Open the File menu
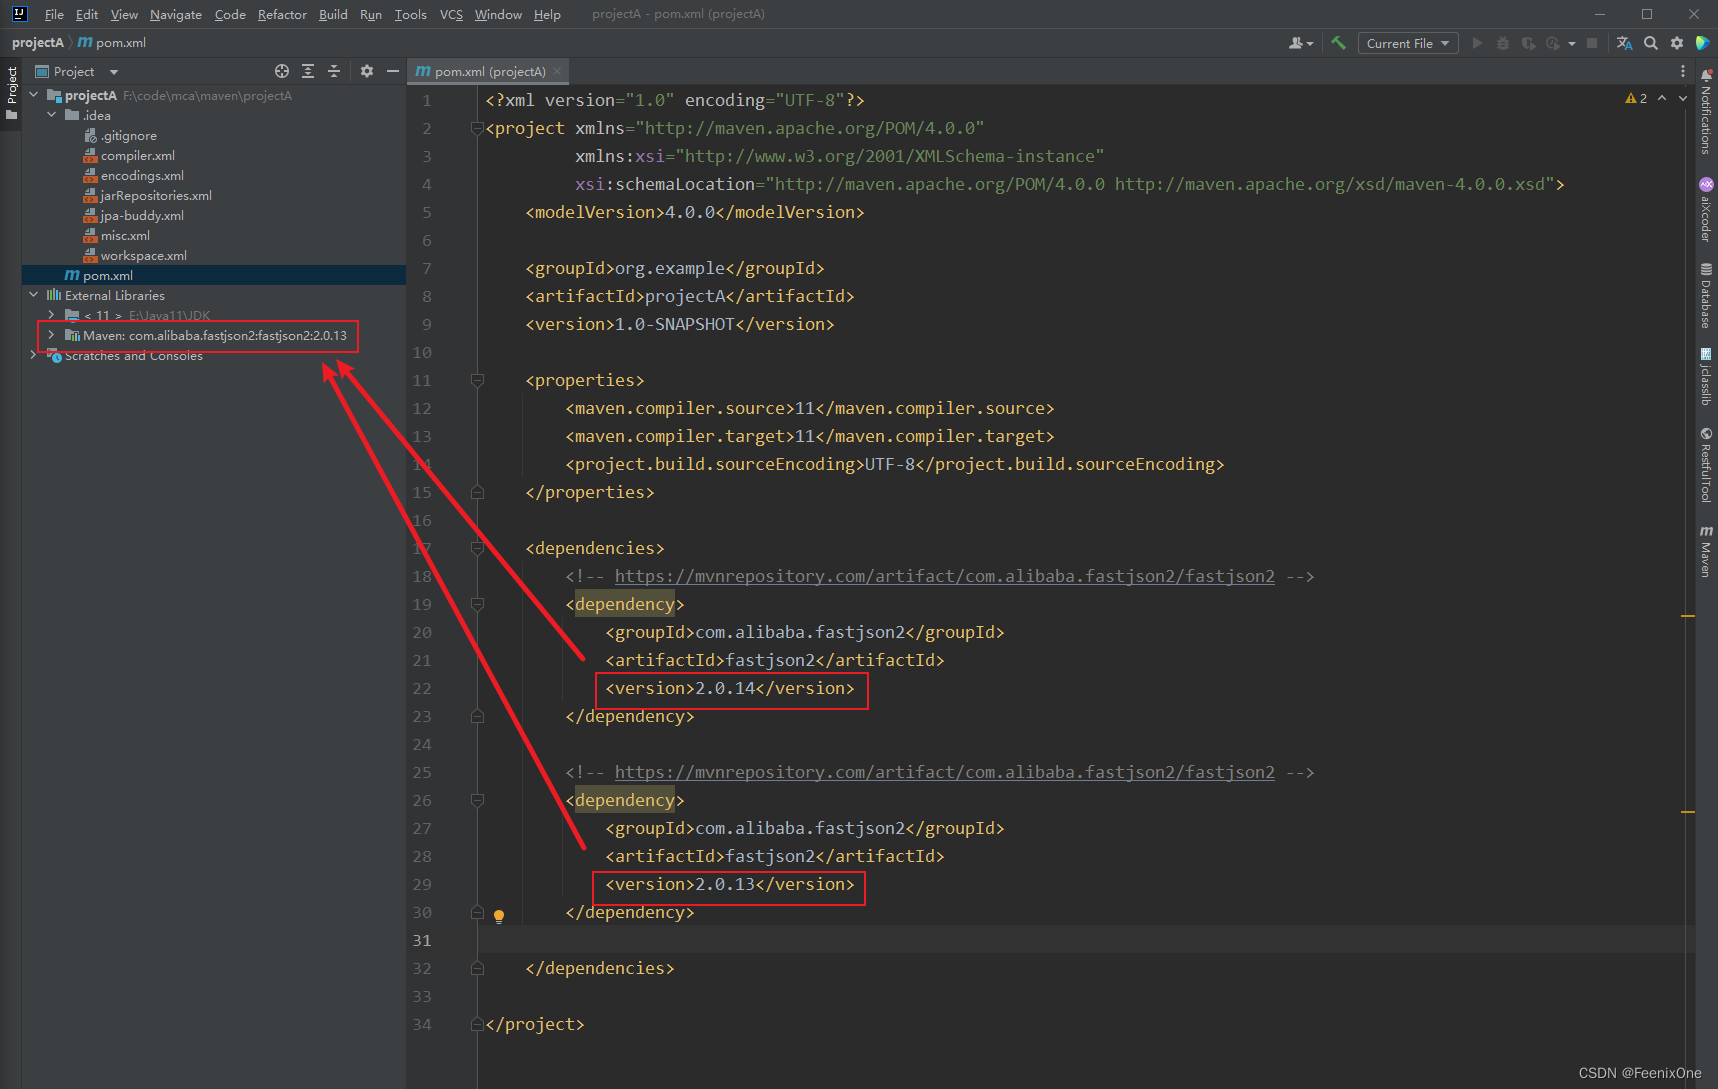The width and height of the screenshot is (1718, 1089). point(54,14)
